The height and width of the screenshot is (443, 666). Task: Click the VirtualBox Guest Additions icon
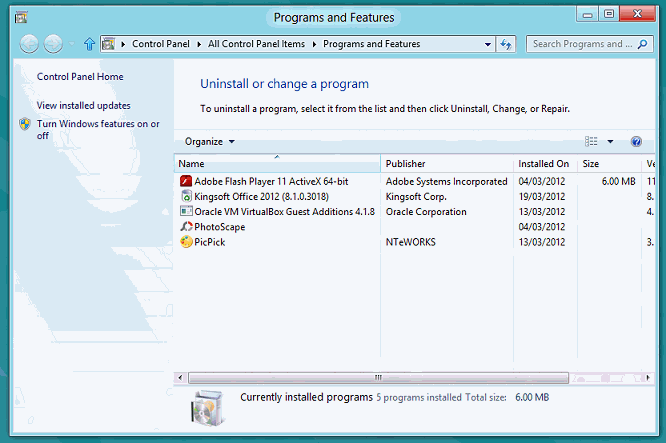[x=186, y=211]
